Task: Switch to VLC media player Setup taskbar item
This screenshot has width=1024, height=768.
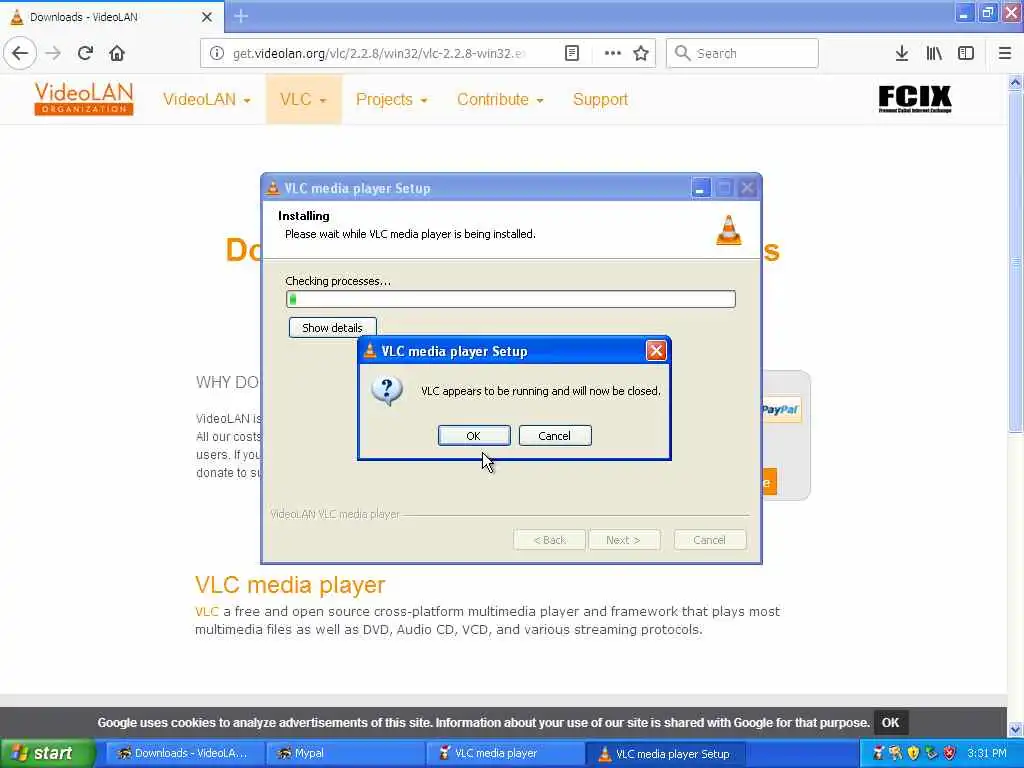Action: [667, 754]
